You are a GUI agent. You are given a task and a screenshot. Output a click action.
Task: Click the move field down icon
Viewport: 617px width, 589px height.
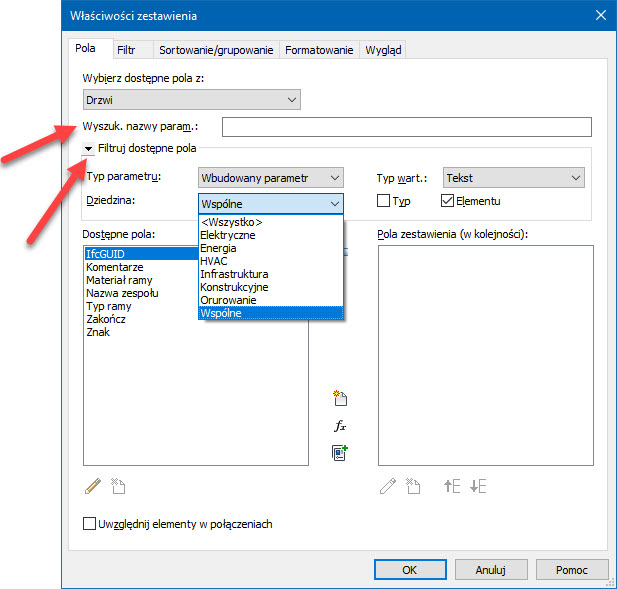478,487
